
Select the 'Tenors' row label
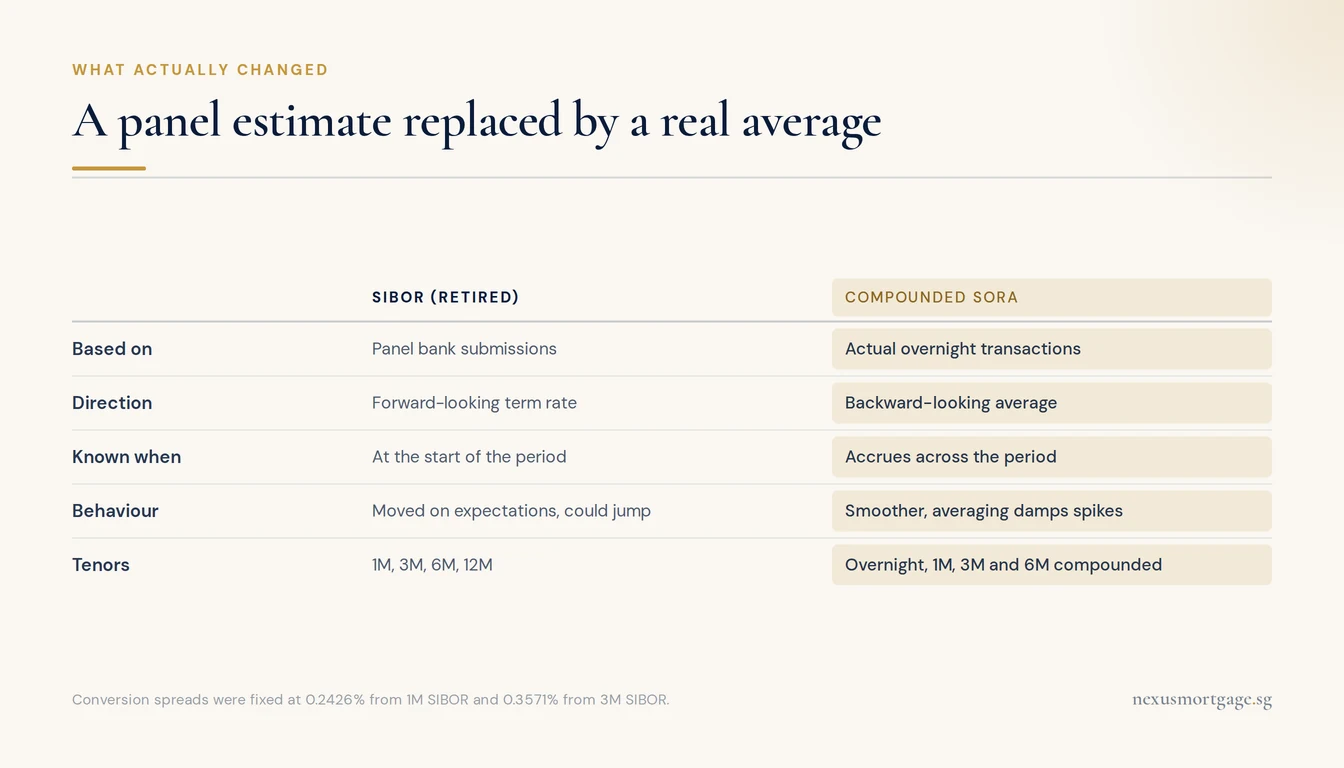[x=101, y=565]
